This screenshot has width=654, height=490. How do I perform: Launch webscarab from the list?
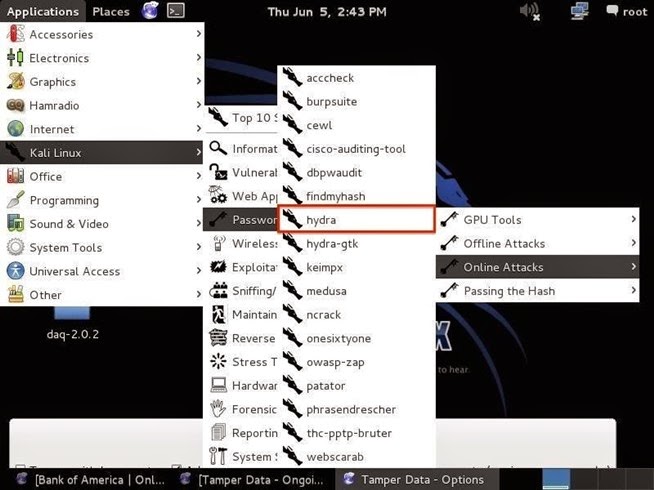click(357, 457)
